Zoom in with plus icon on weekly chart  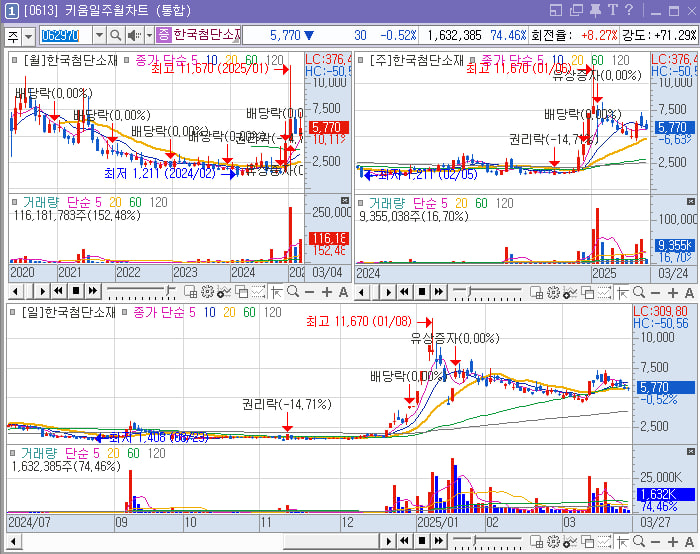point(673,293)
